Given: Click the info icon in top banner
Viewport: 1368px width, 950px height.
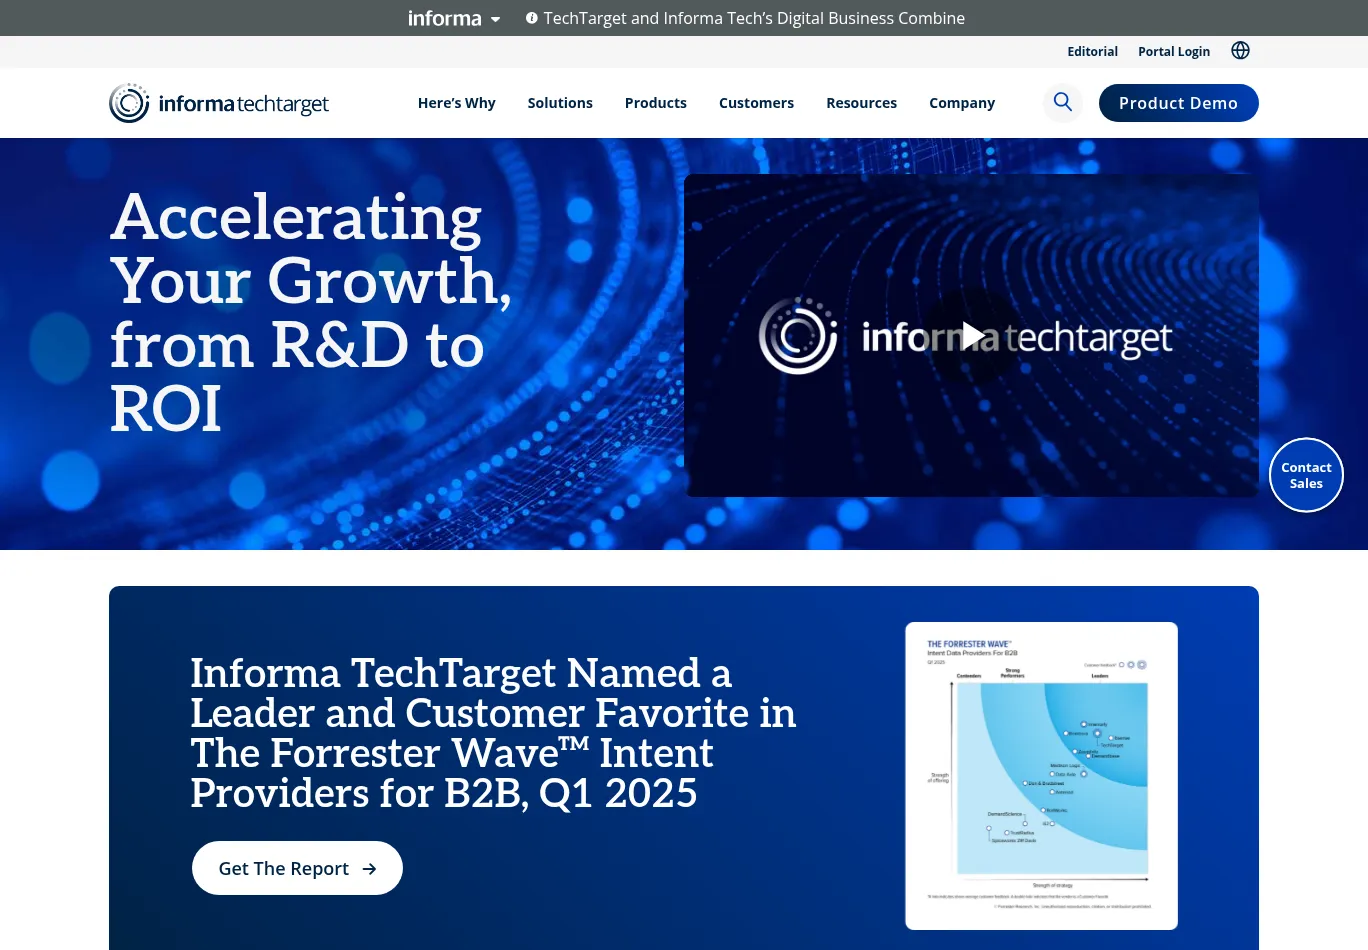Looking at the screenshot, I should (532, 18).
